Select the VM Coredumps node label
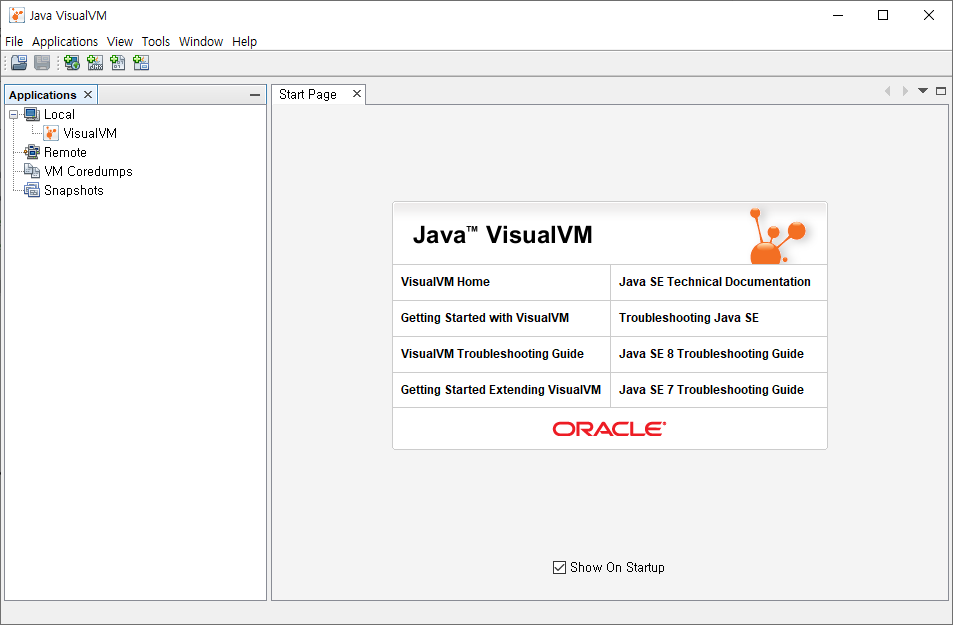Image resolution: width=953 pixels, height=625 pixels. click(x=88, y=171)
